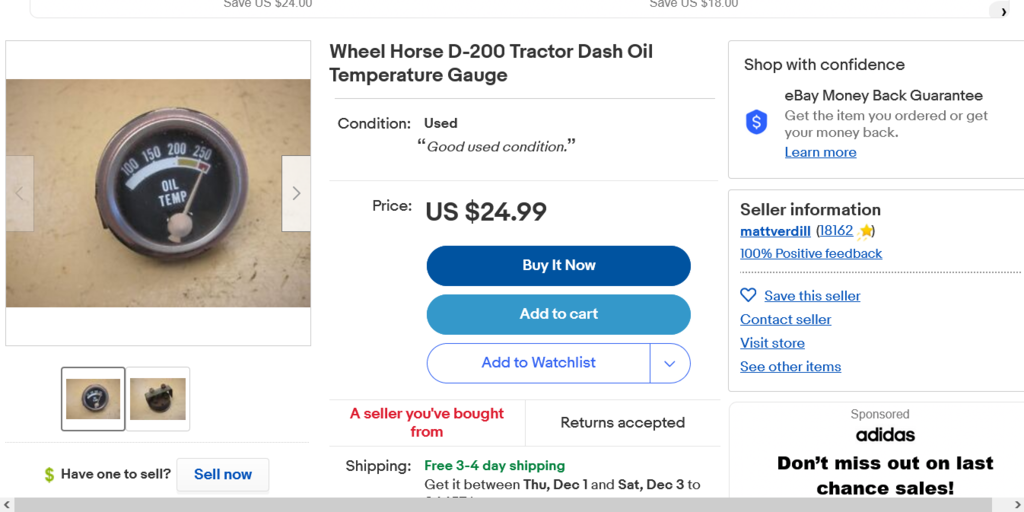
Task: Show the next product image arrow
Action: (296, 193)
